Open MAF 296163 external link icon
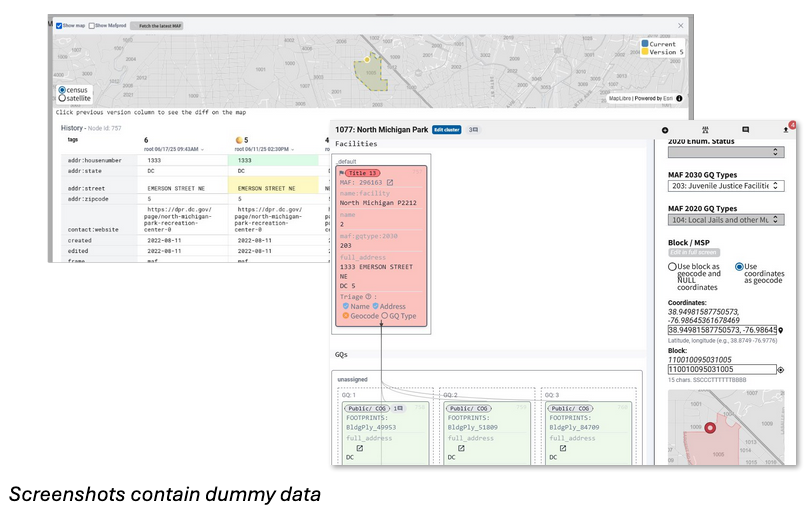Screen dimensions: 809x515 click(390, 183)
